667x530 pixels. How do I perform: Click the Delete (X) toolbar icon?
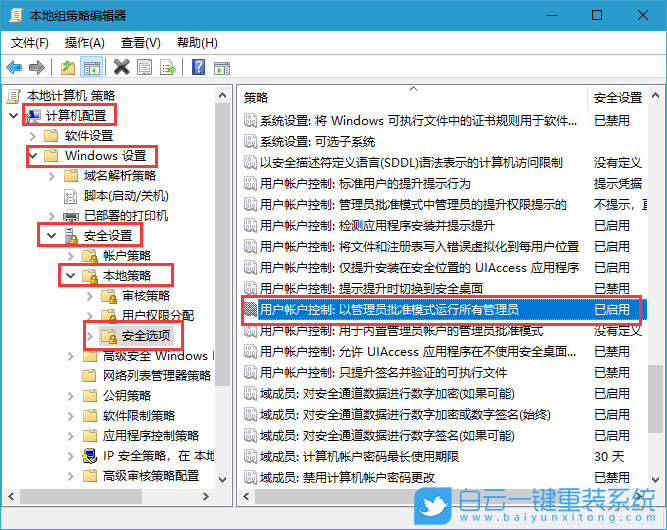(x=121, y=67)
